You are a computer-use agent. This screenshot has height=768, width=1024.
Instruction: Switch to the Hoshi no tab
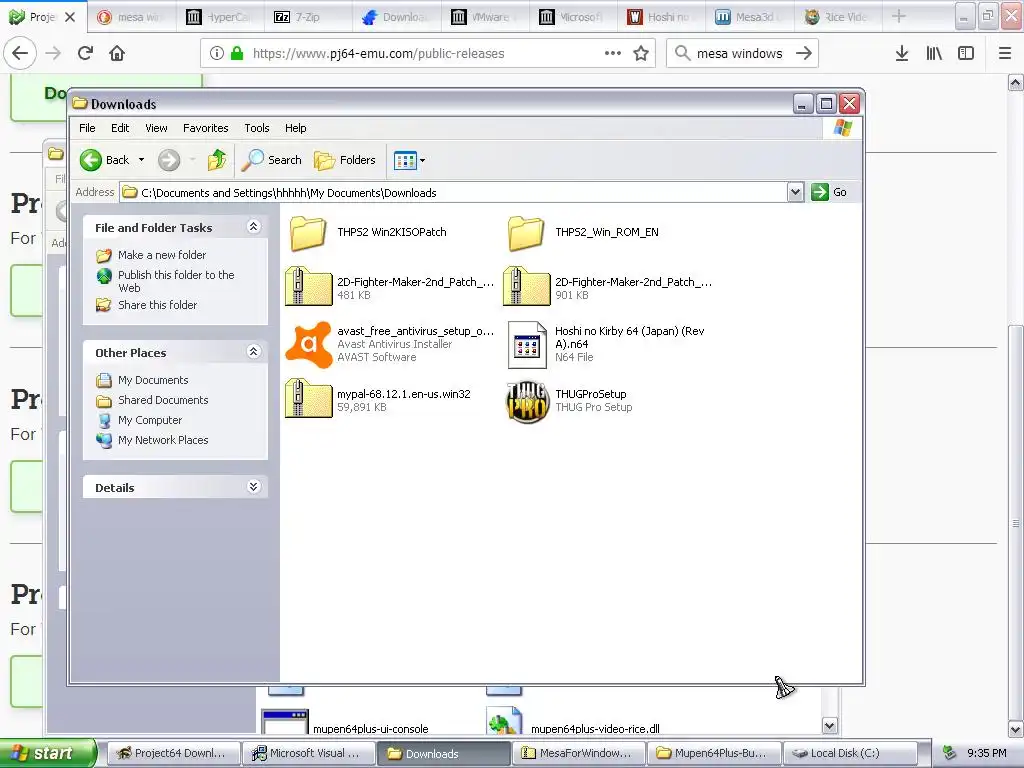click(660, 17)
